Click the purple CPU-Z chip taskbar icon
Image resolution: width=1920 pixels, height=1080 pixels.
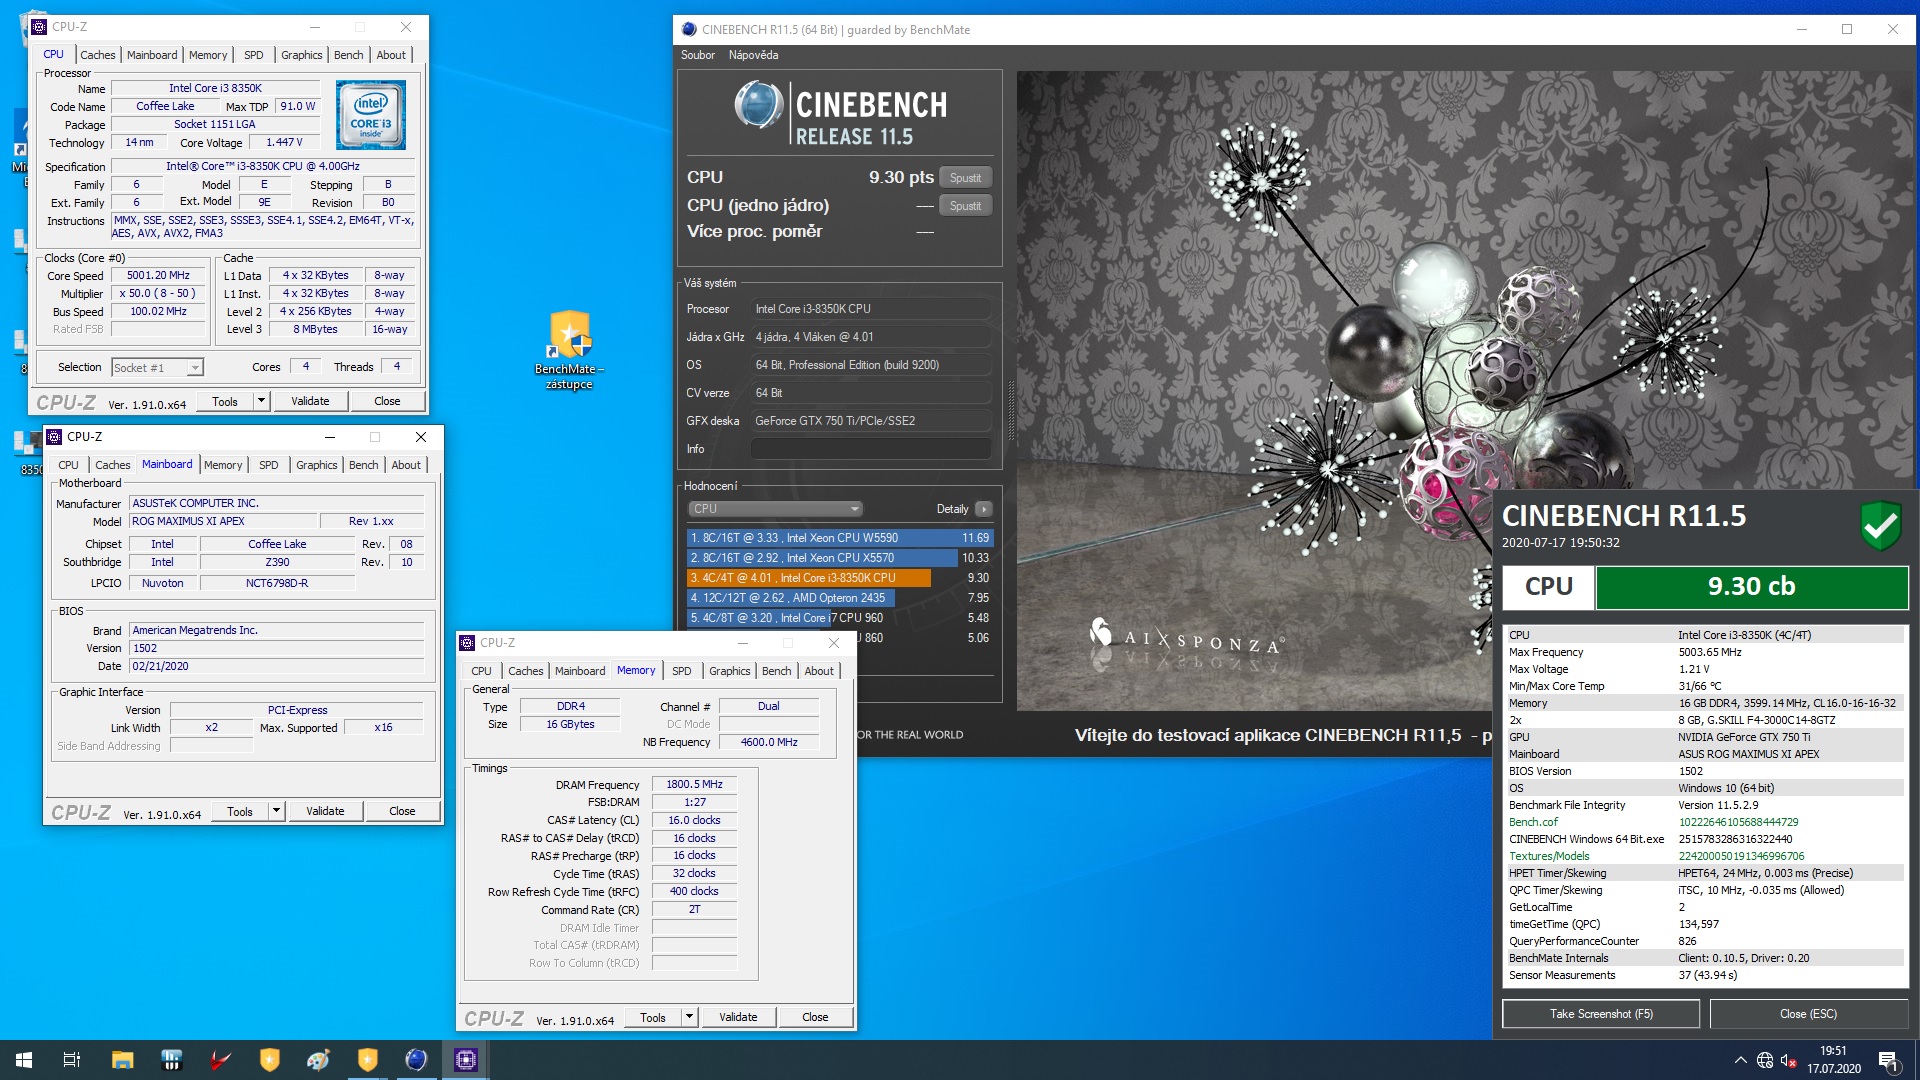[465, 1060]
